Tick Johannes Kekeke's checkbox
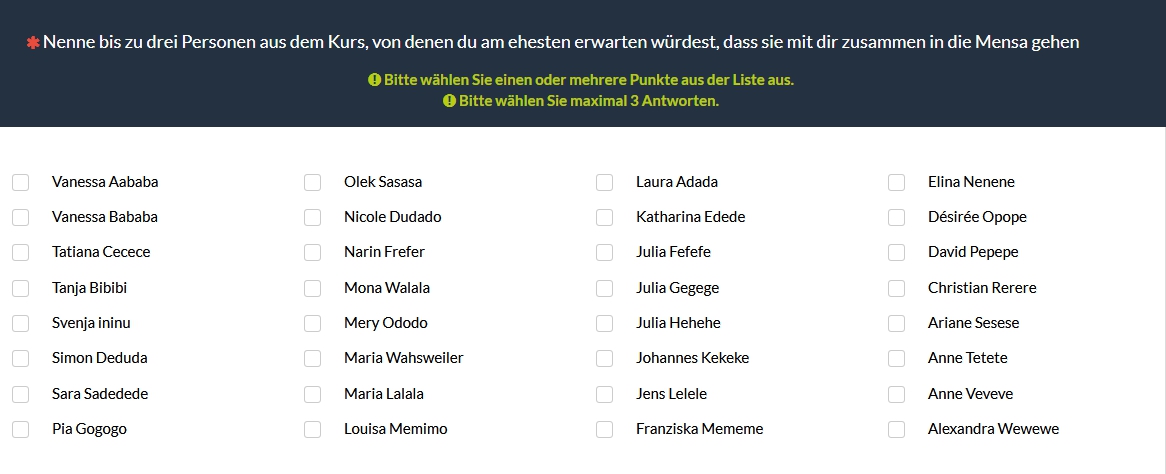 (604, 358)
